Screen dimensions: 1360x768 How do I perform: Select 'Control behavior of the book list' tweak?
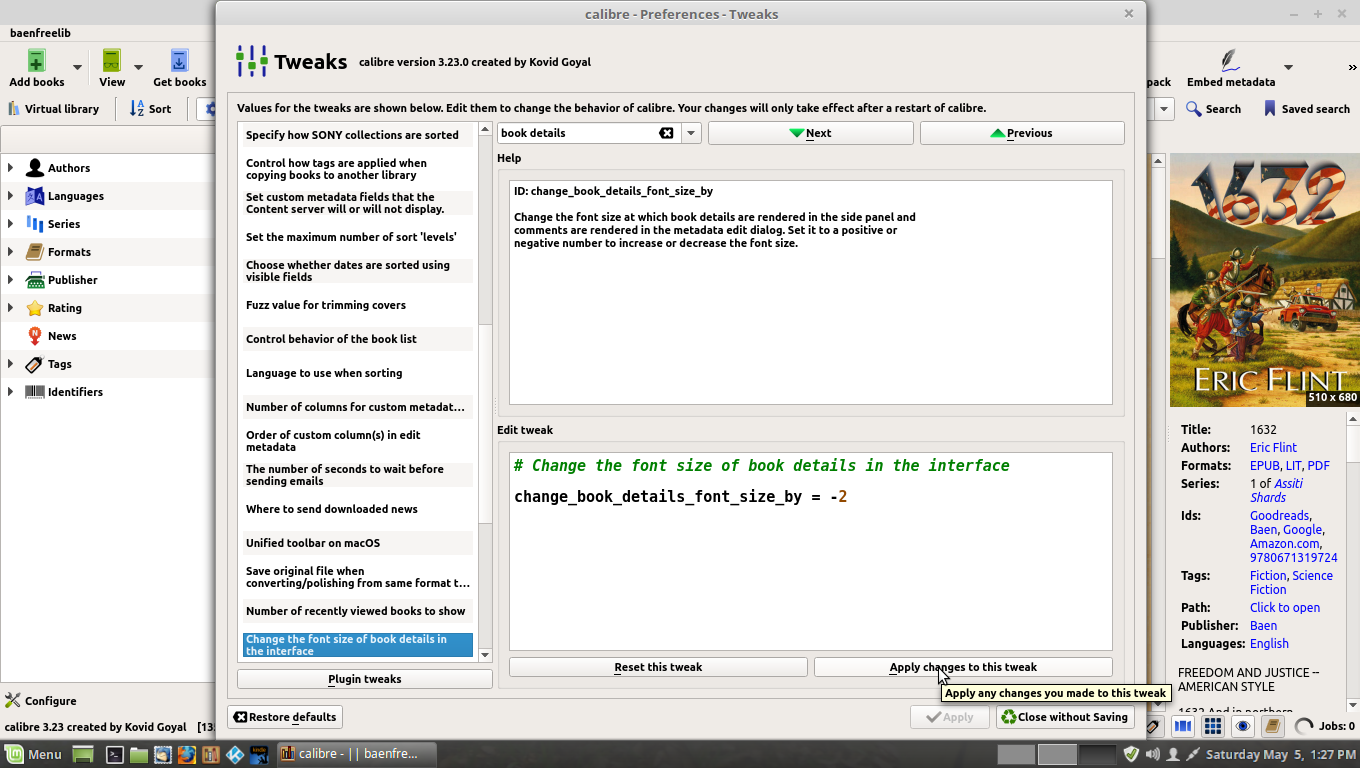tap(358, 339)
